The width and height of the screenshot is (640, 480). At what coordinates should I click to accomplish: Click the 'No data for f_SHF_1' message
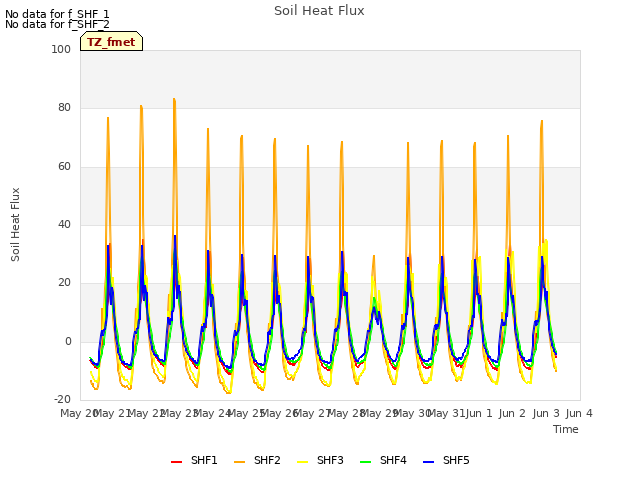pyautogui.click(x=57, y=14)
